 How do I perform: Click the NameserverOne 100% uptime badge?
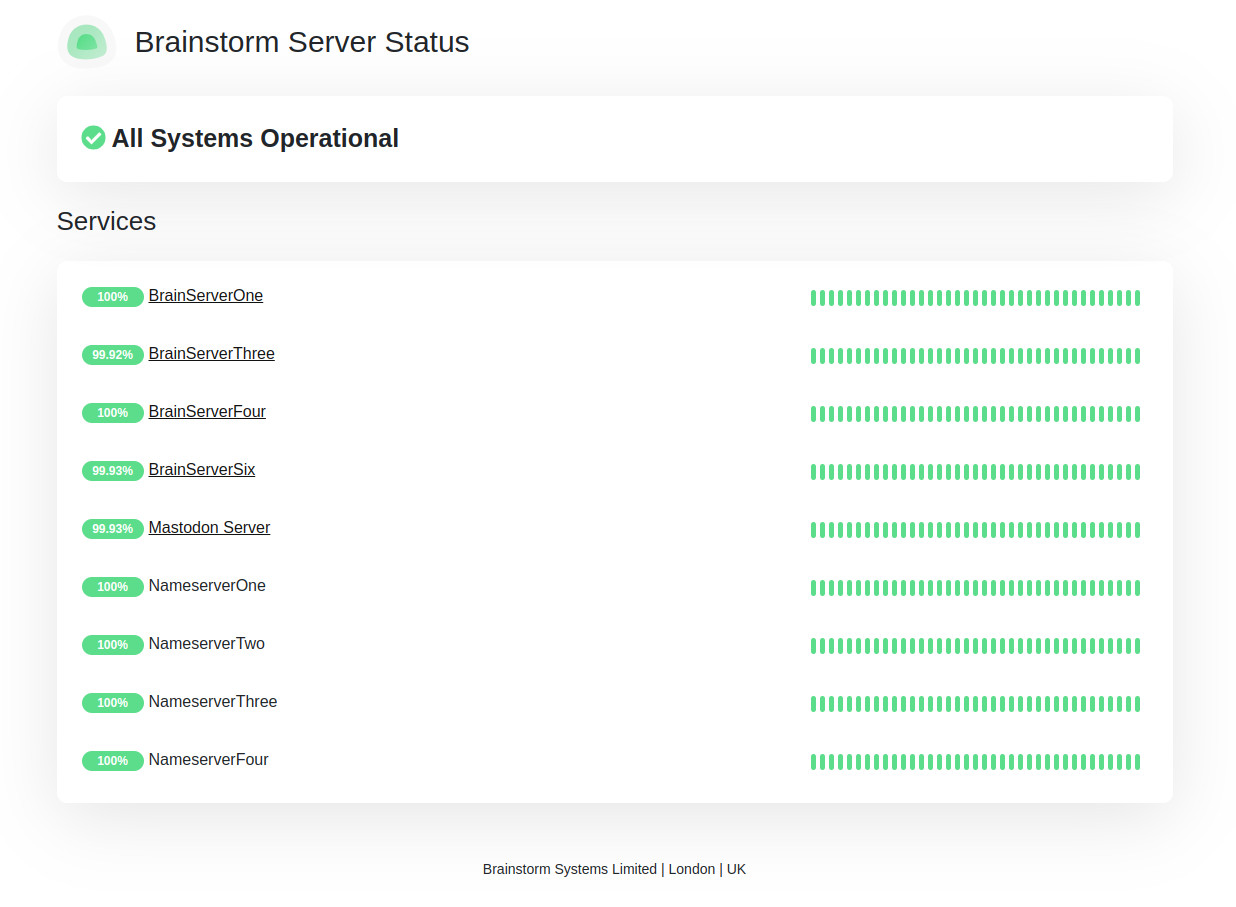113,587
